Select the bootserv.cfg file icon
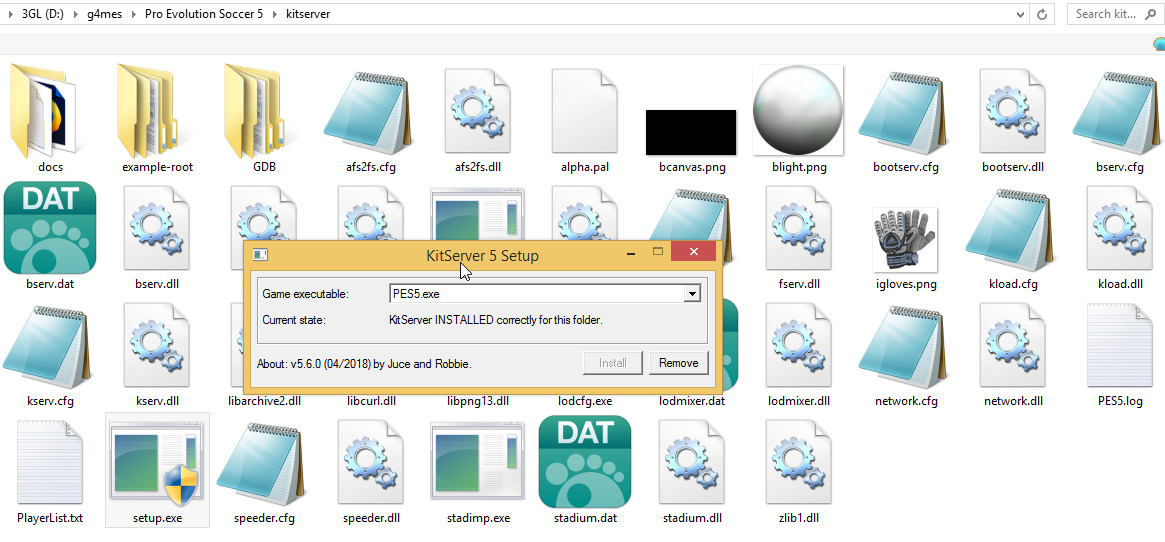The image size is (1165, 542). point(901,112)
